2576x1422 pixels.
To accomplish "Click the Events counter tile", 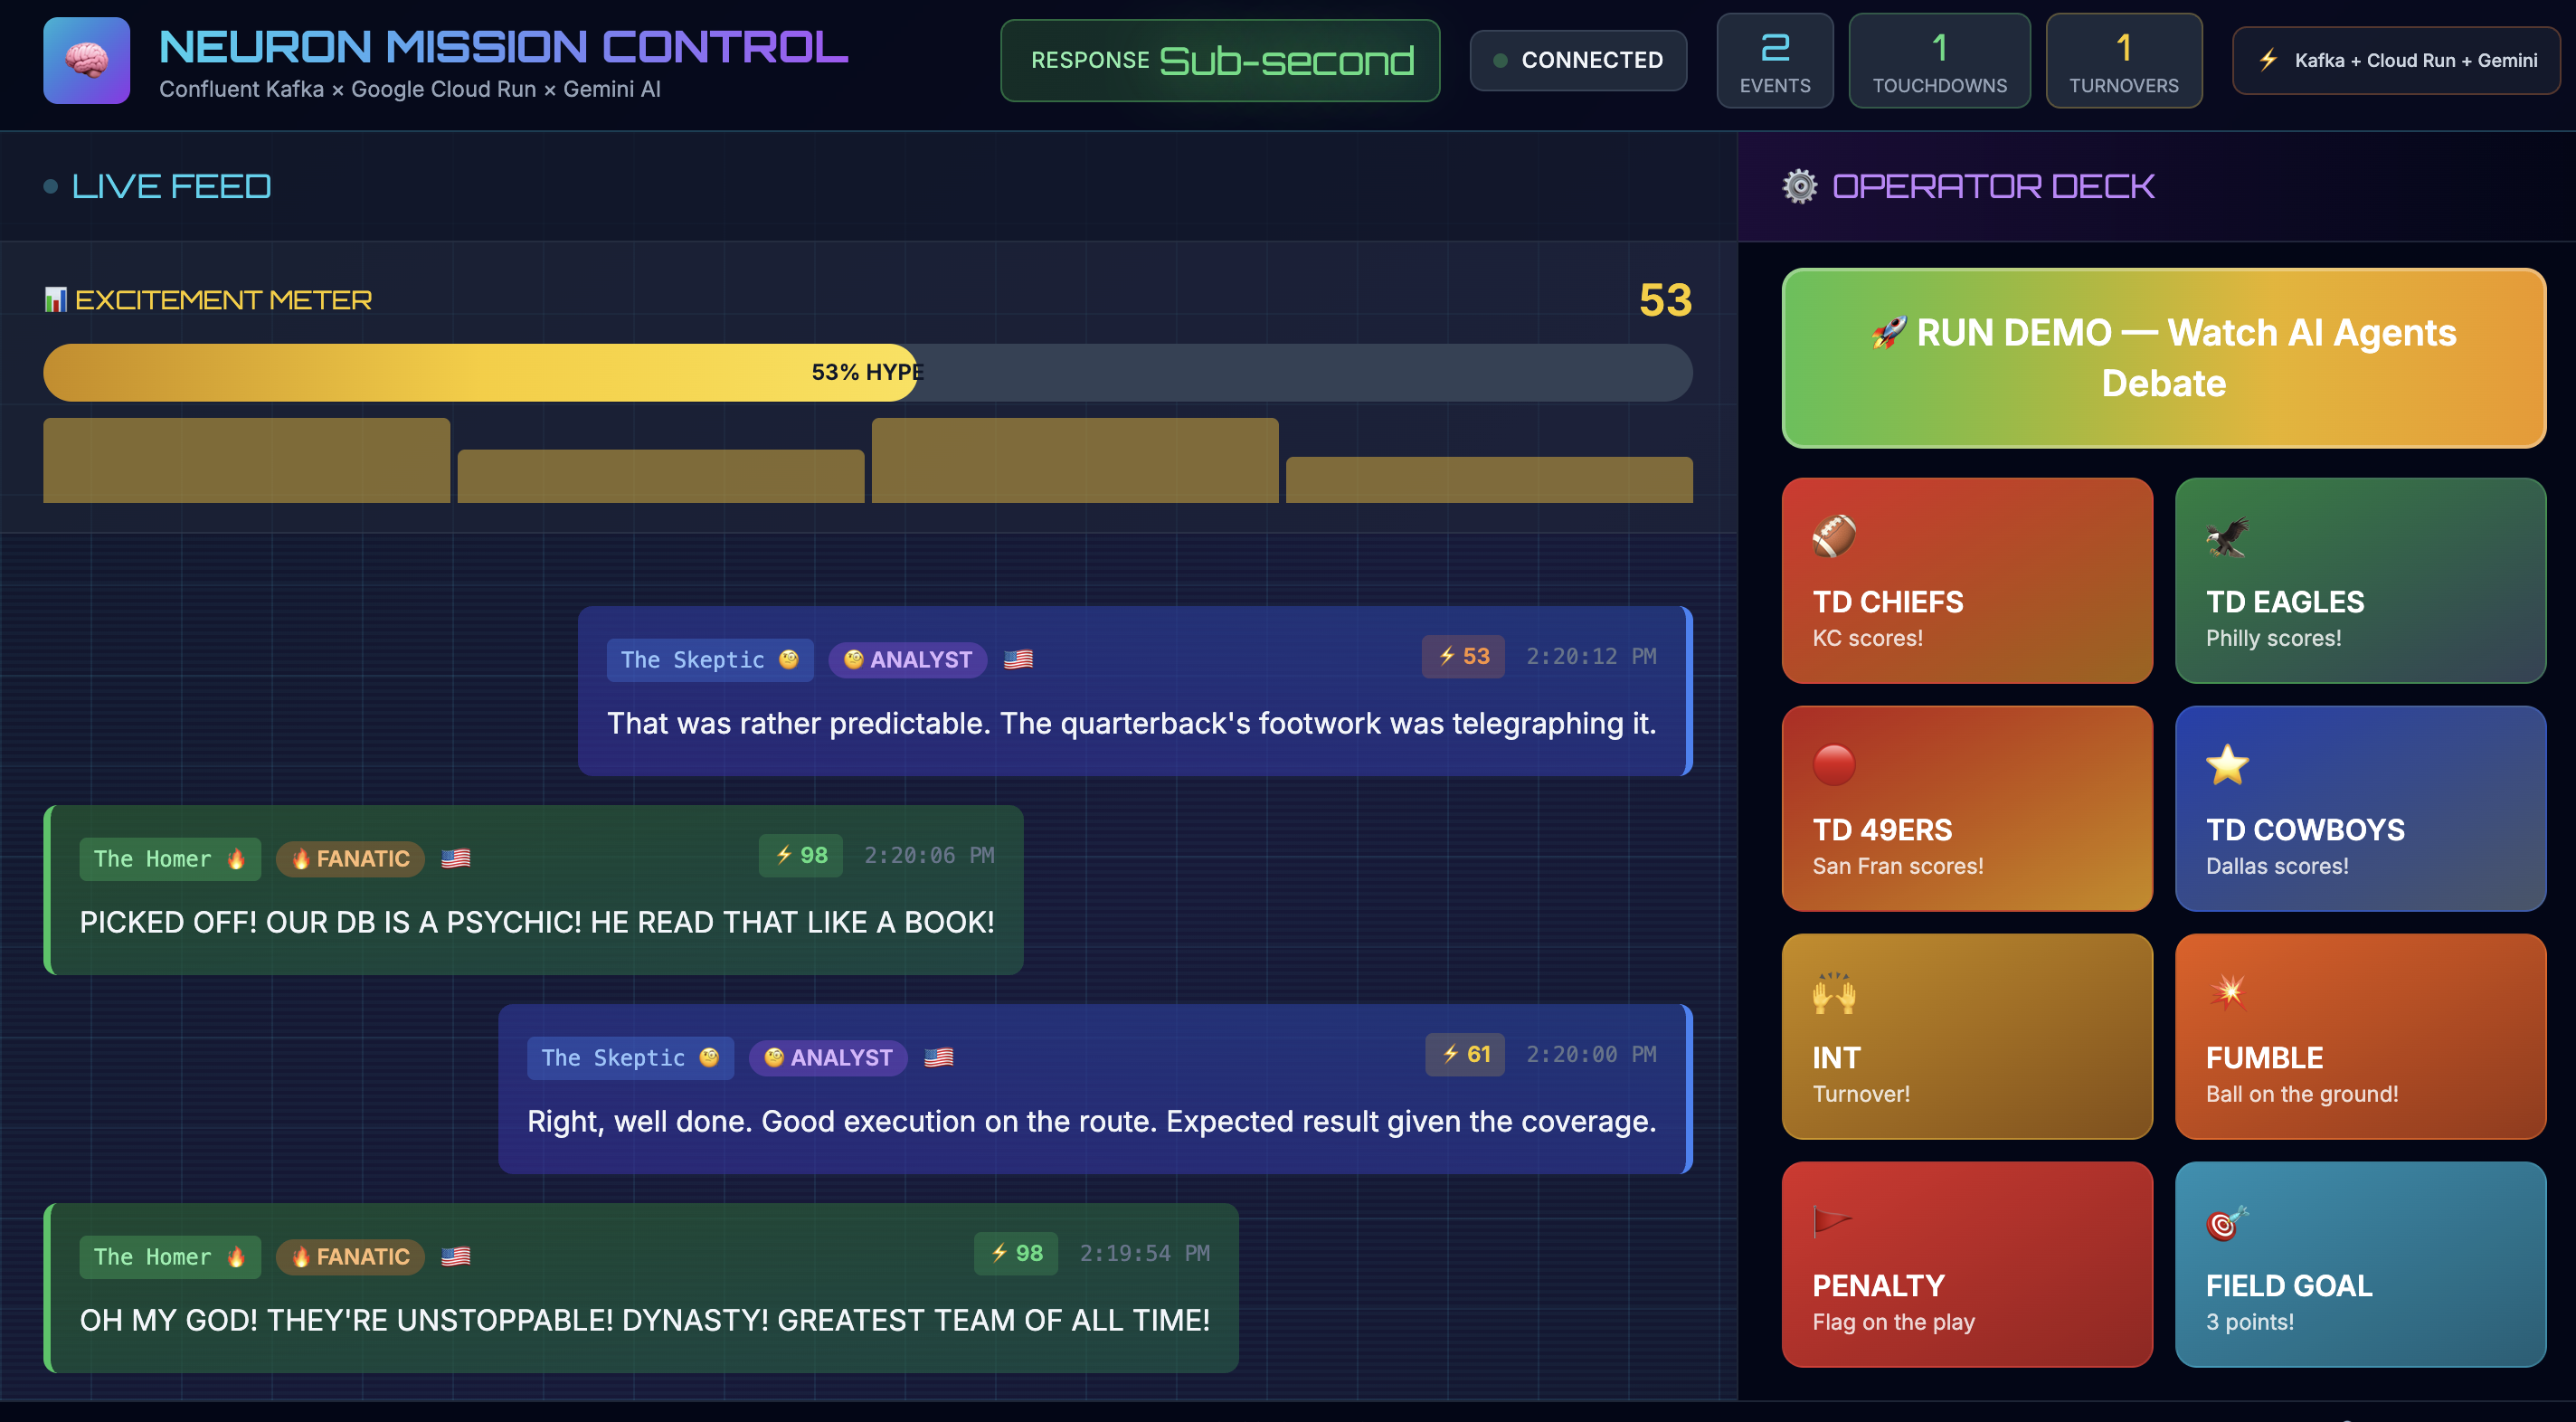I will (x=1774, y=61).
